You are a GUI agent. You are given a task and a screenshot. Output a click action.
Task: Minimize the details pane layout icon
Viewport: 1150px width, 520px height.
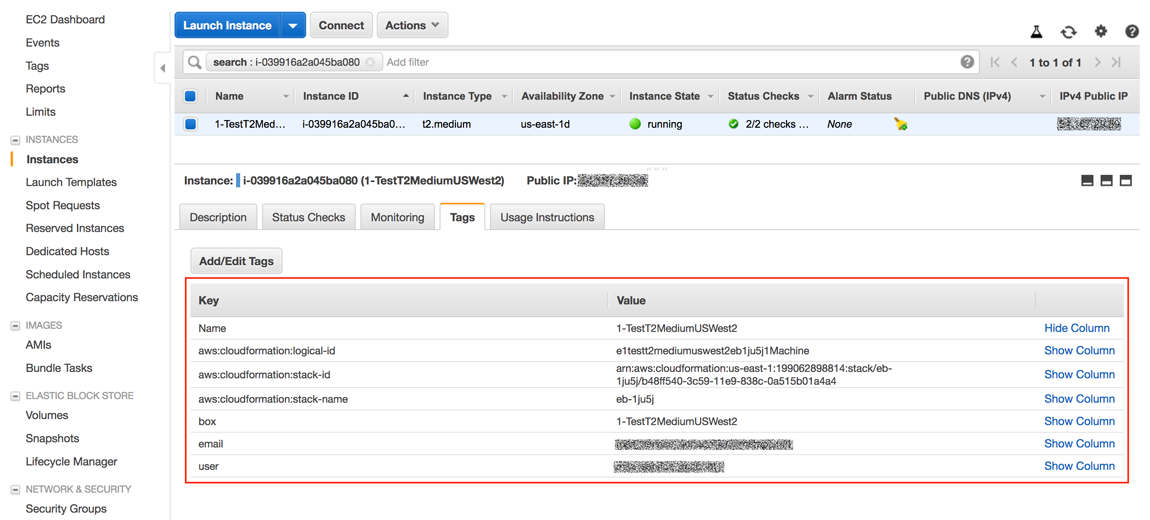(1088, 180)
